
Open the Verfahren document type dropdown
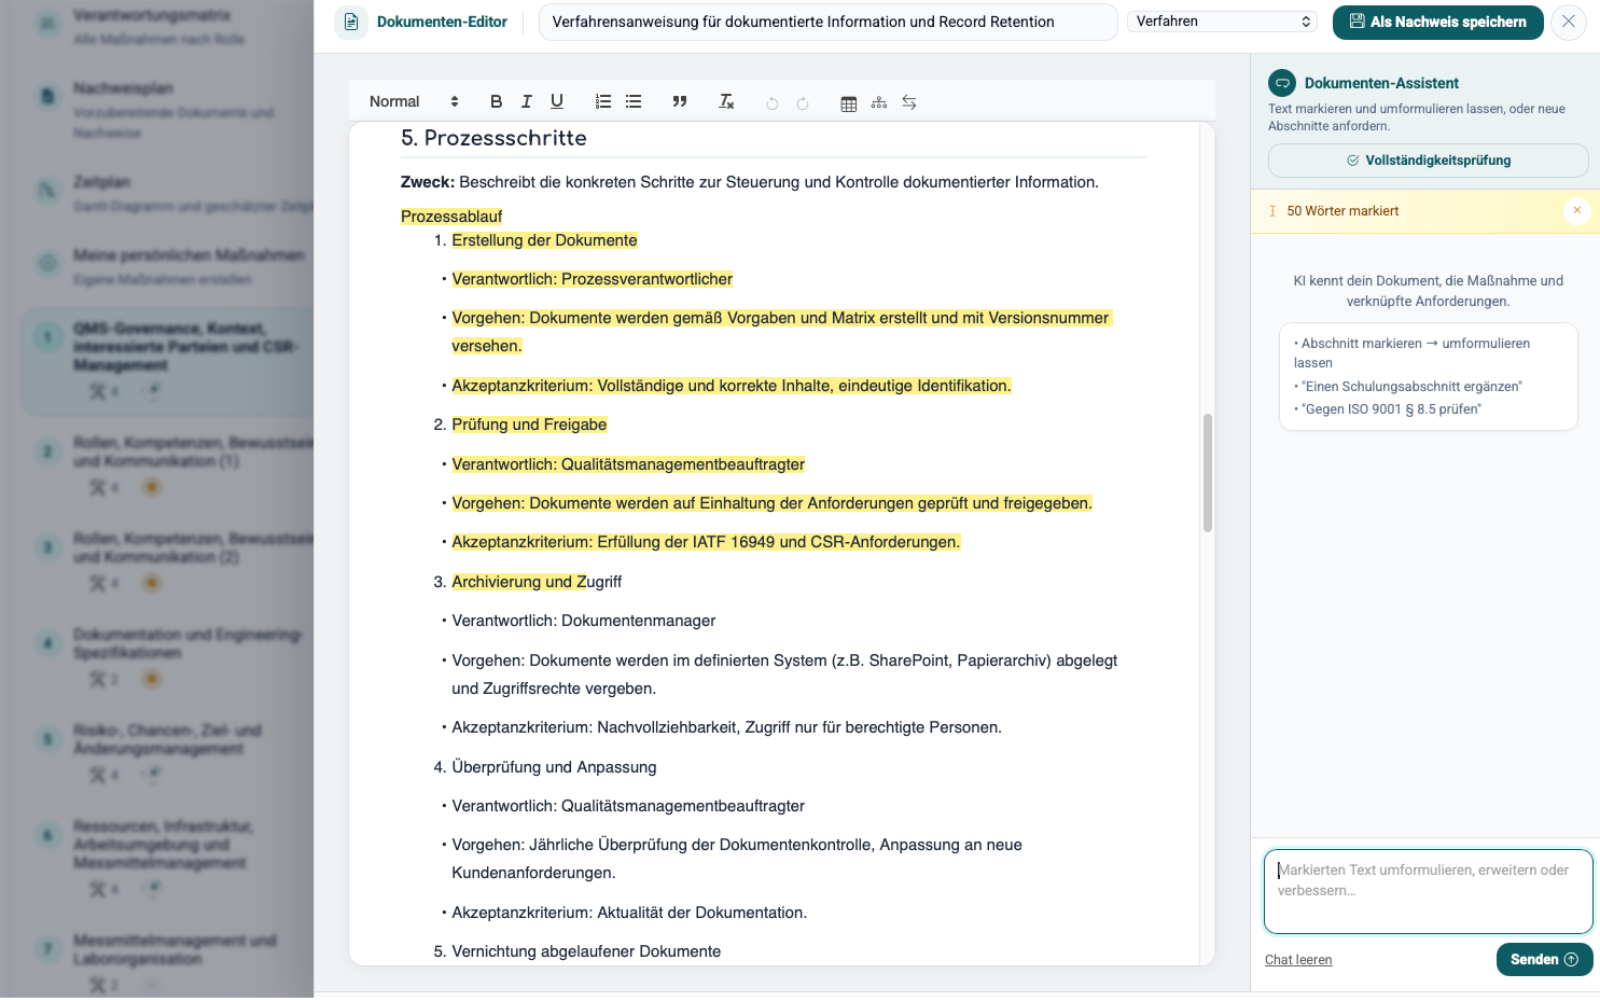pos(1222,21)
